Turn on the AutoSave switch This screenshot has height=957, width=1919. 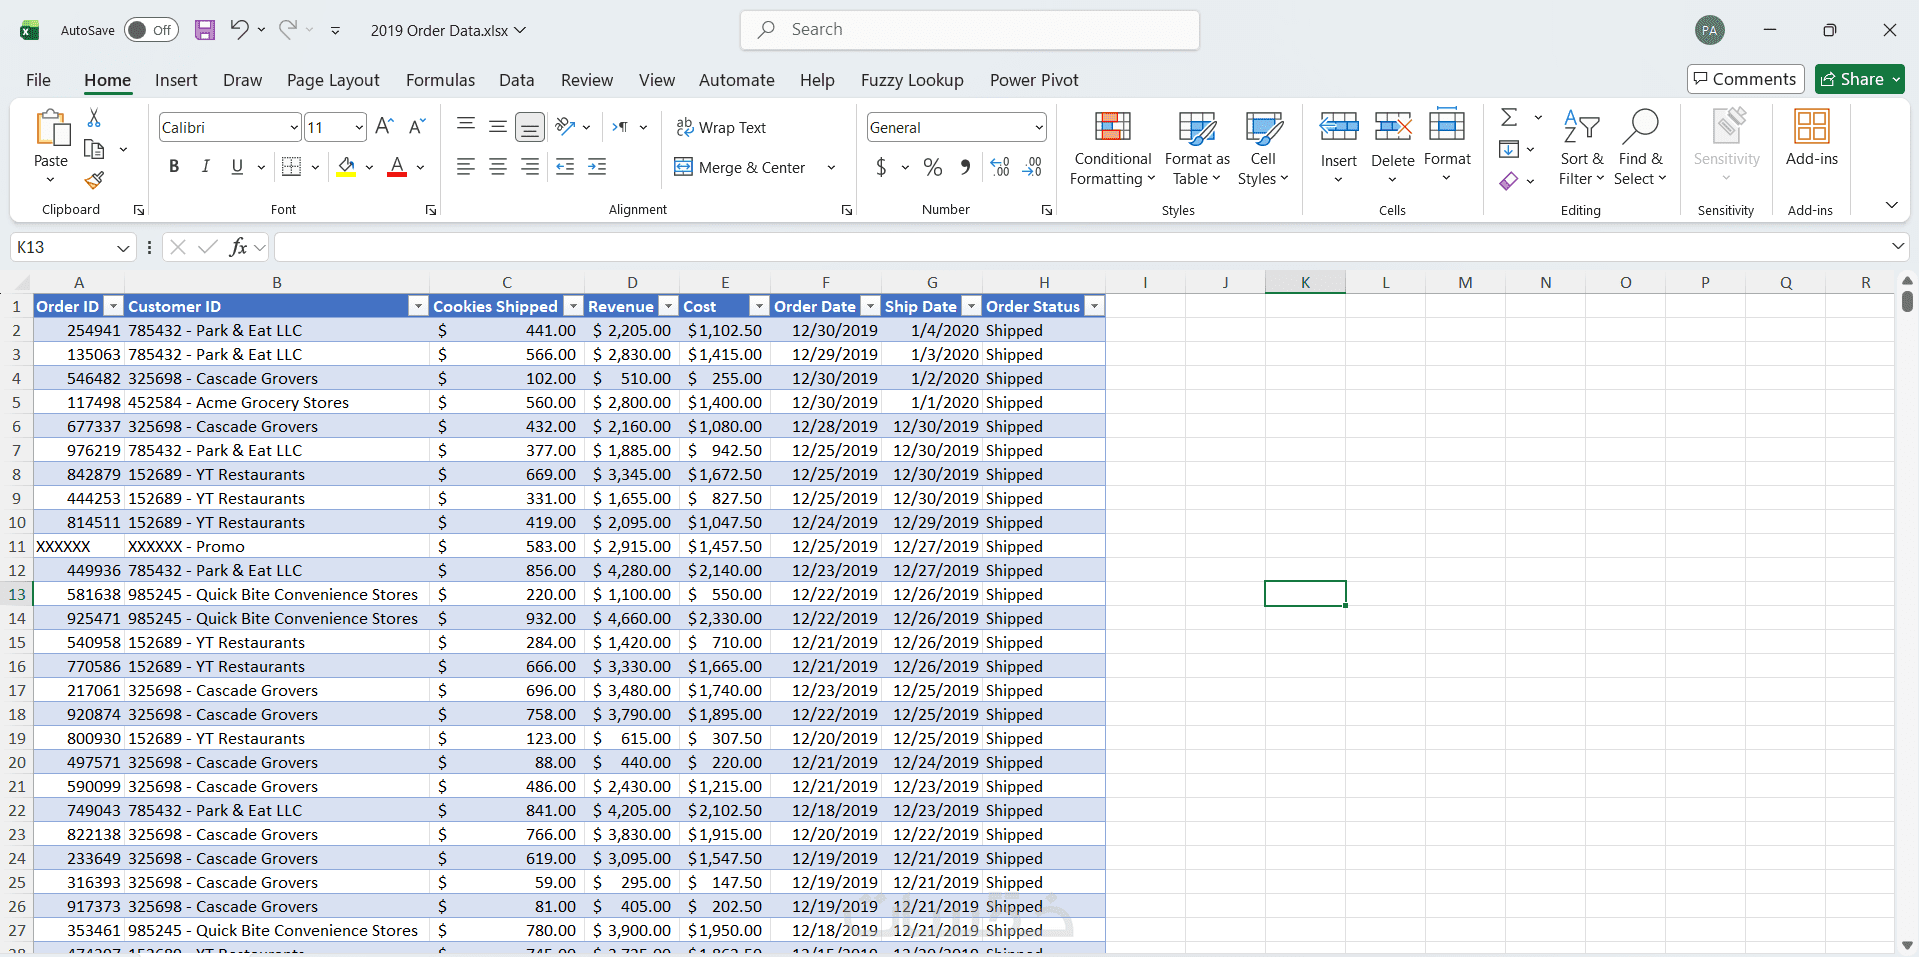(x=151, y=30)
